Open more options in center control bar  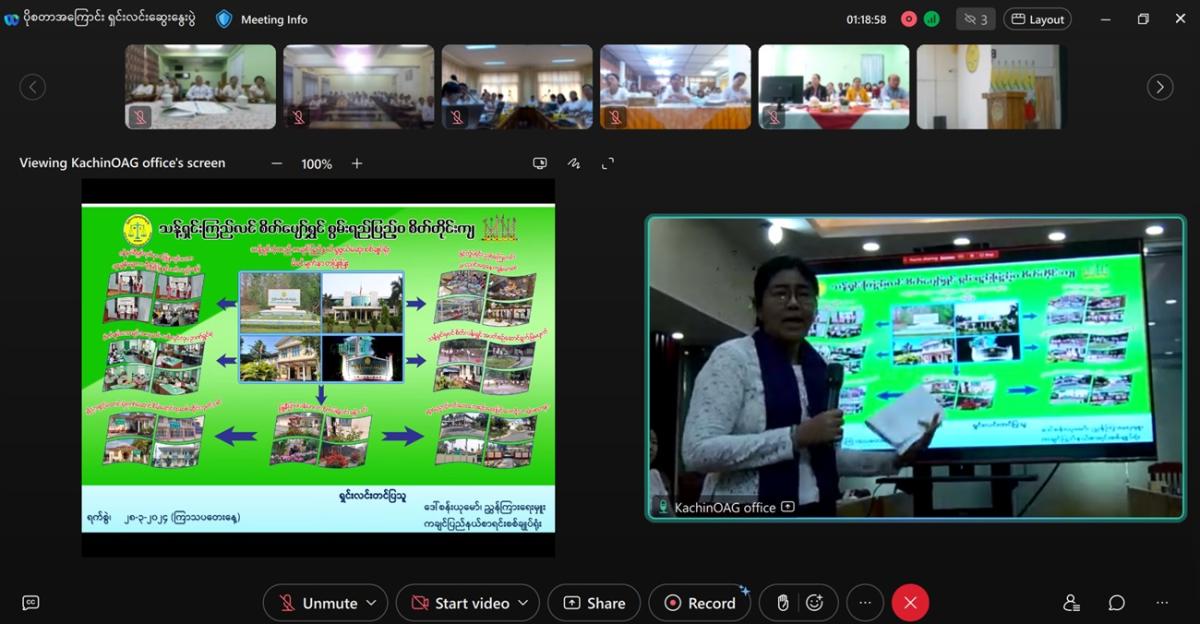pyautogui.click(x=865, y=603)
